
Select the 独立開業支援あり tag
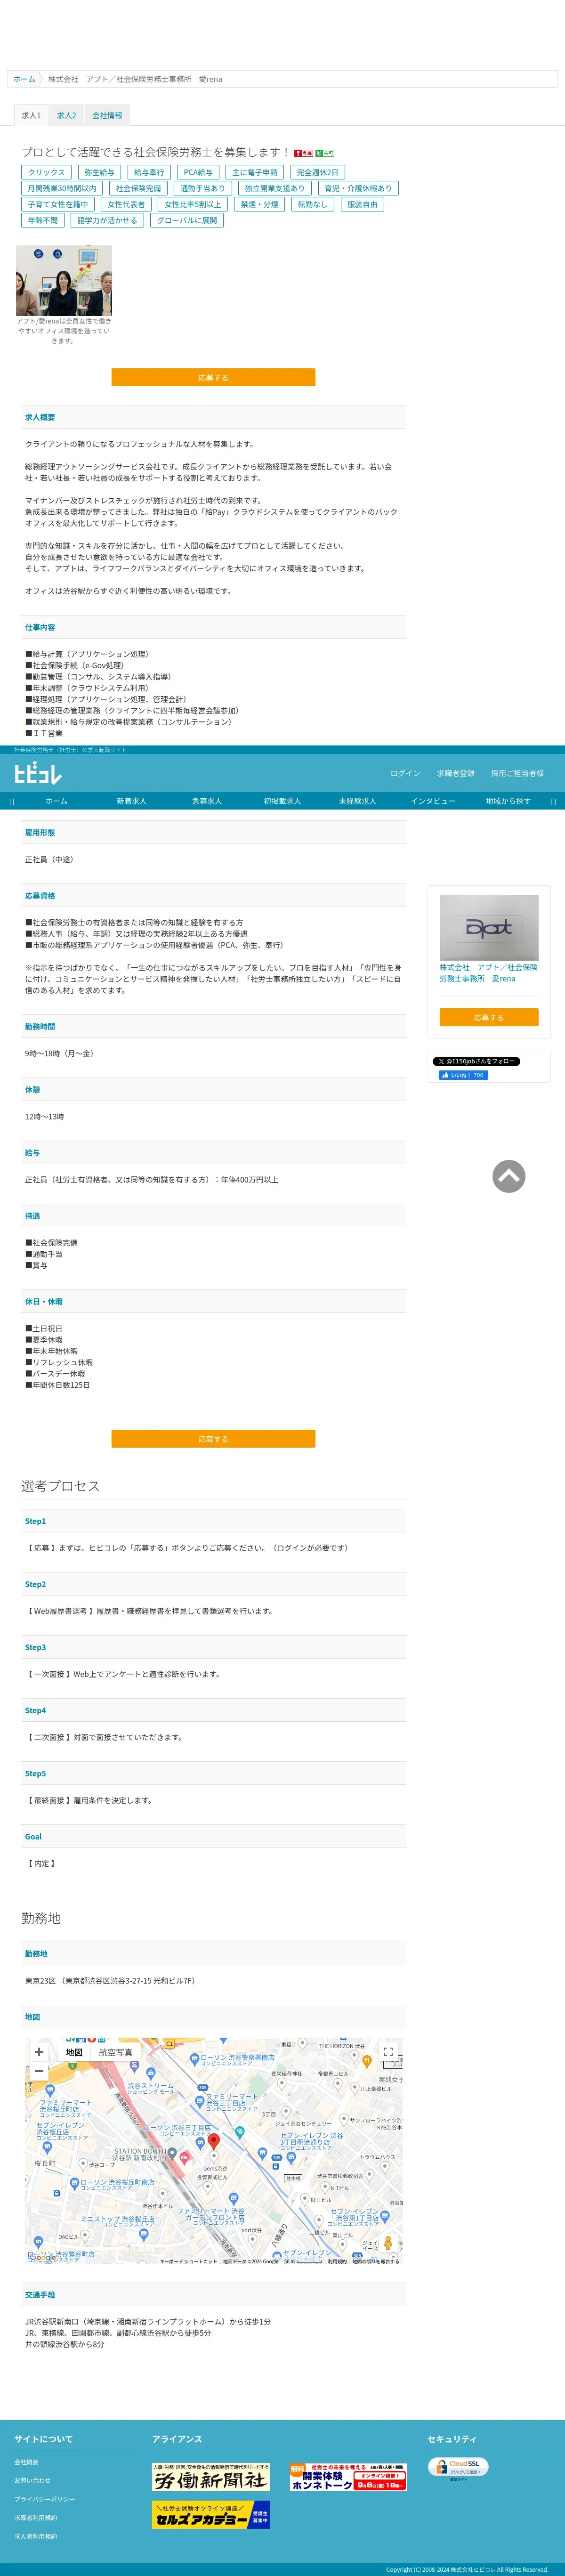coord(275,188)
